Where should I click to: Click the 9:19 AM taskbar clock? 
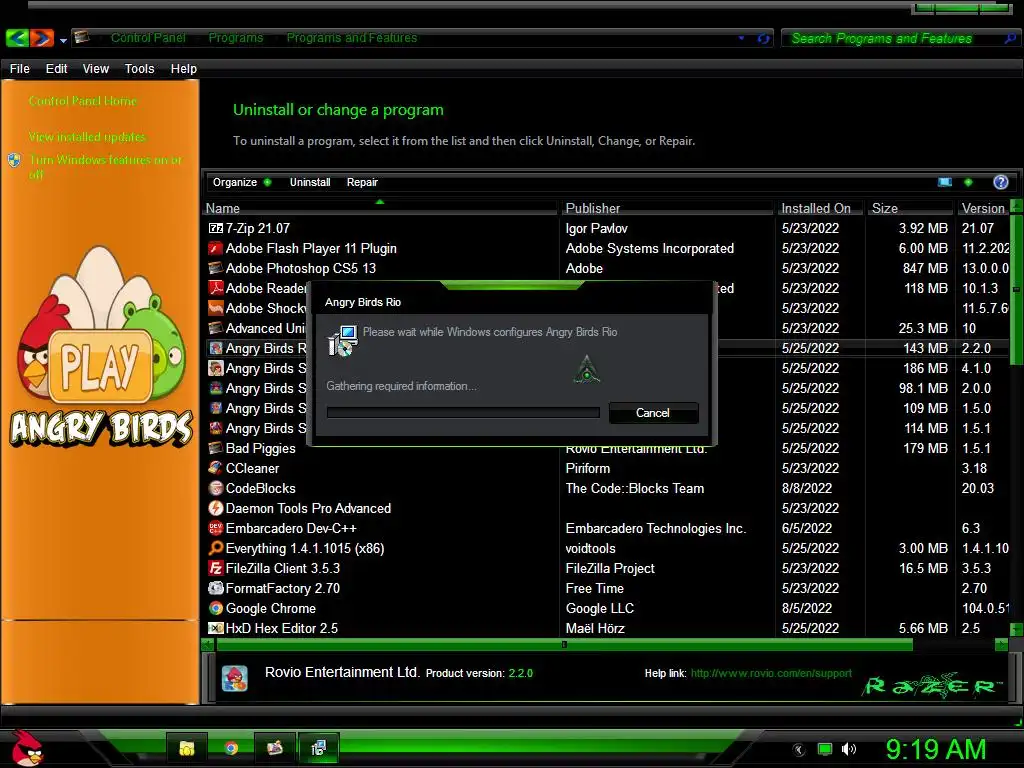click(x=936, y=749)
